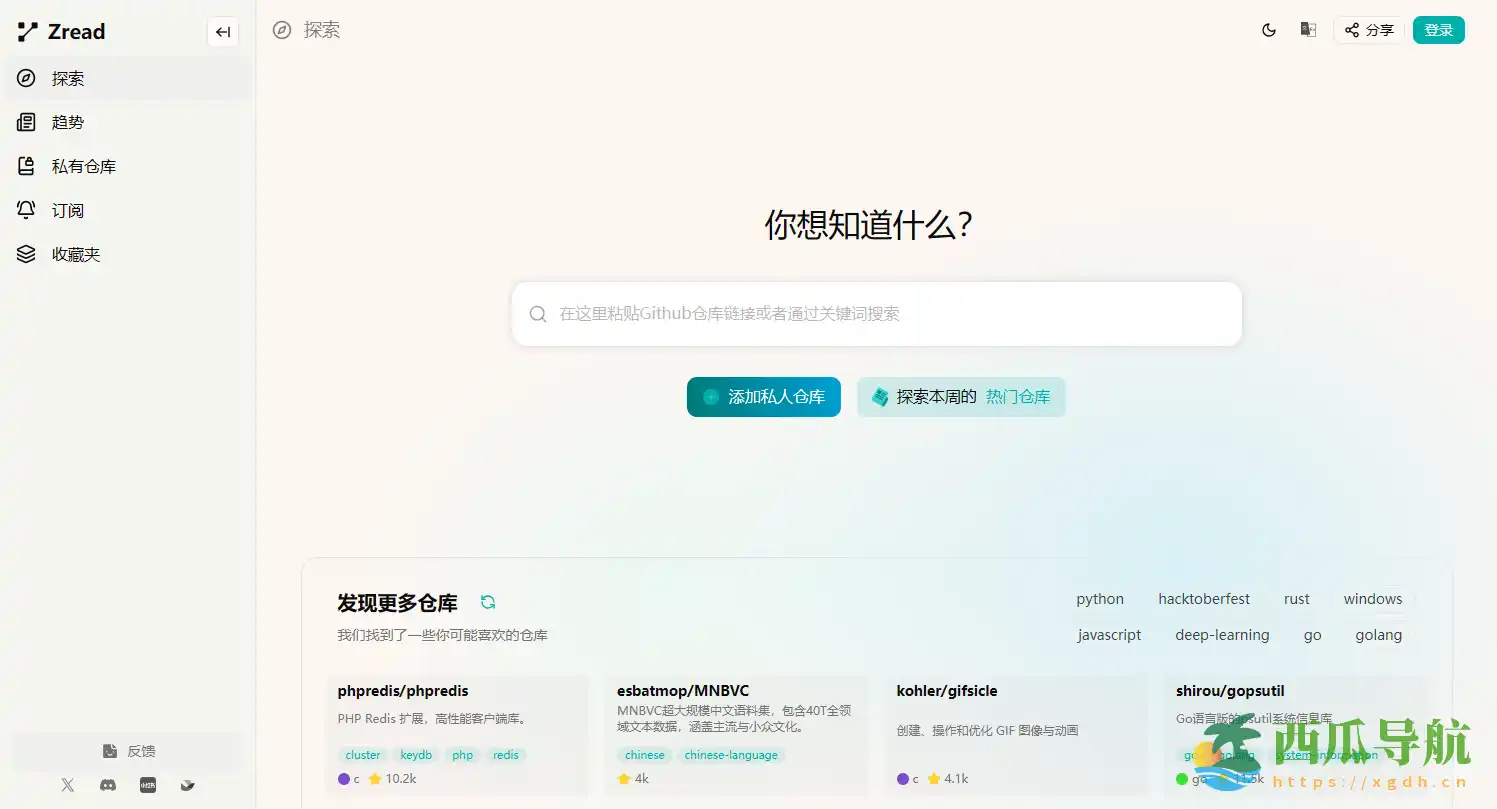Filter by the deep-learning topic tag
The height and width of the screenshot is (809, 1497).
(1222, 635)
